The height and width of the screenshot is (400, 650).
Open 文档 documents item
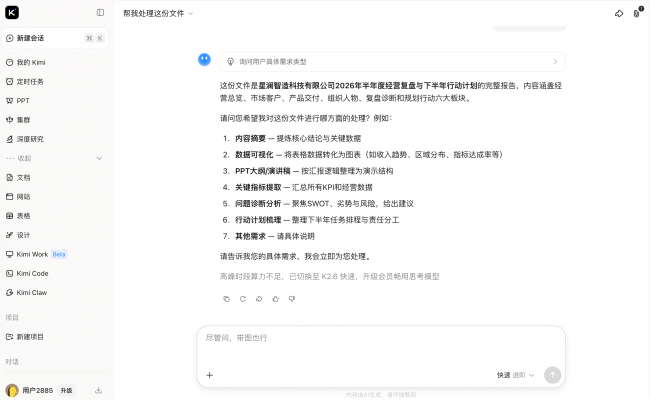[55, 177]
